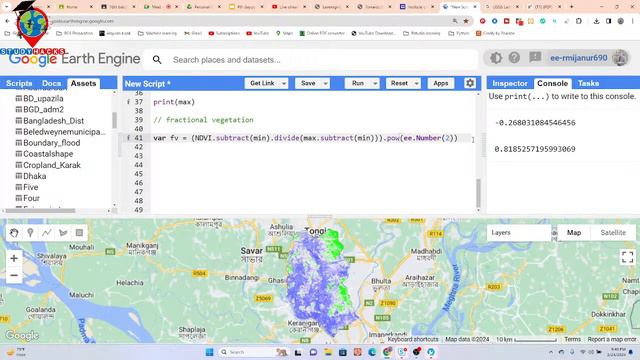Select the Cropland_Karak asset
The width and height of the screenshot is (640, 360).
52,165
